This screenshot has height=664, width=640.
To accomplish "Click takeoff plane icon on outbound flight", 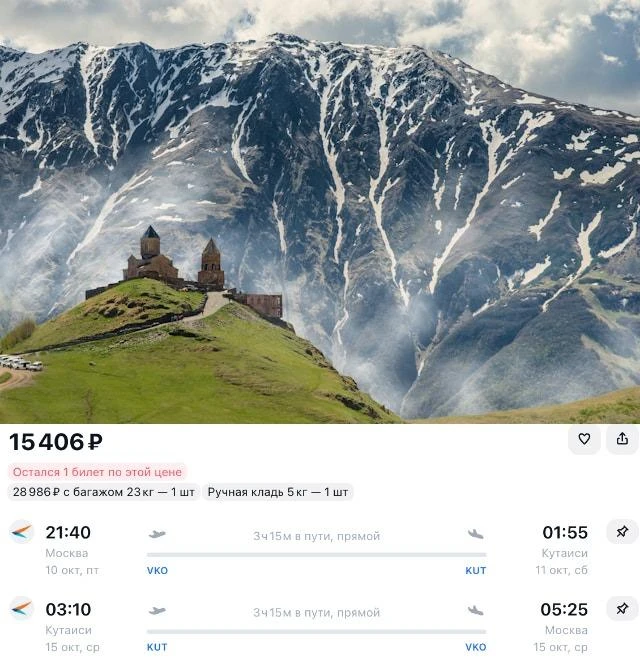I will point(157,534).
